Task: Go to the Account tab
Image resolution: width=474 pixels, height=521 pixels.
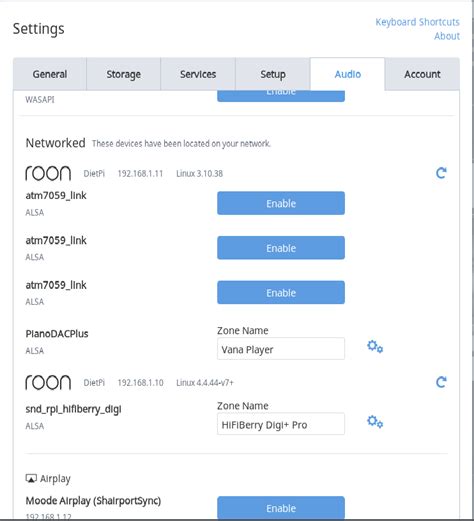Action: pos(422,74)
